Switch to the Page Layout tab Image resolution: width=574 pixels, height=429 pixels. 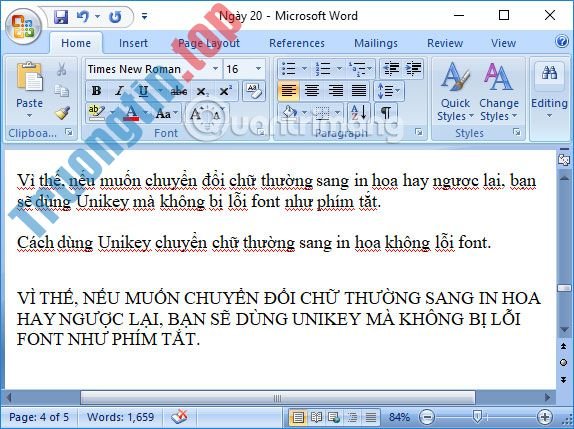(209, 43)
